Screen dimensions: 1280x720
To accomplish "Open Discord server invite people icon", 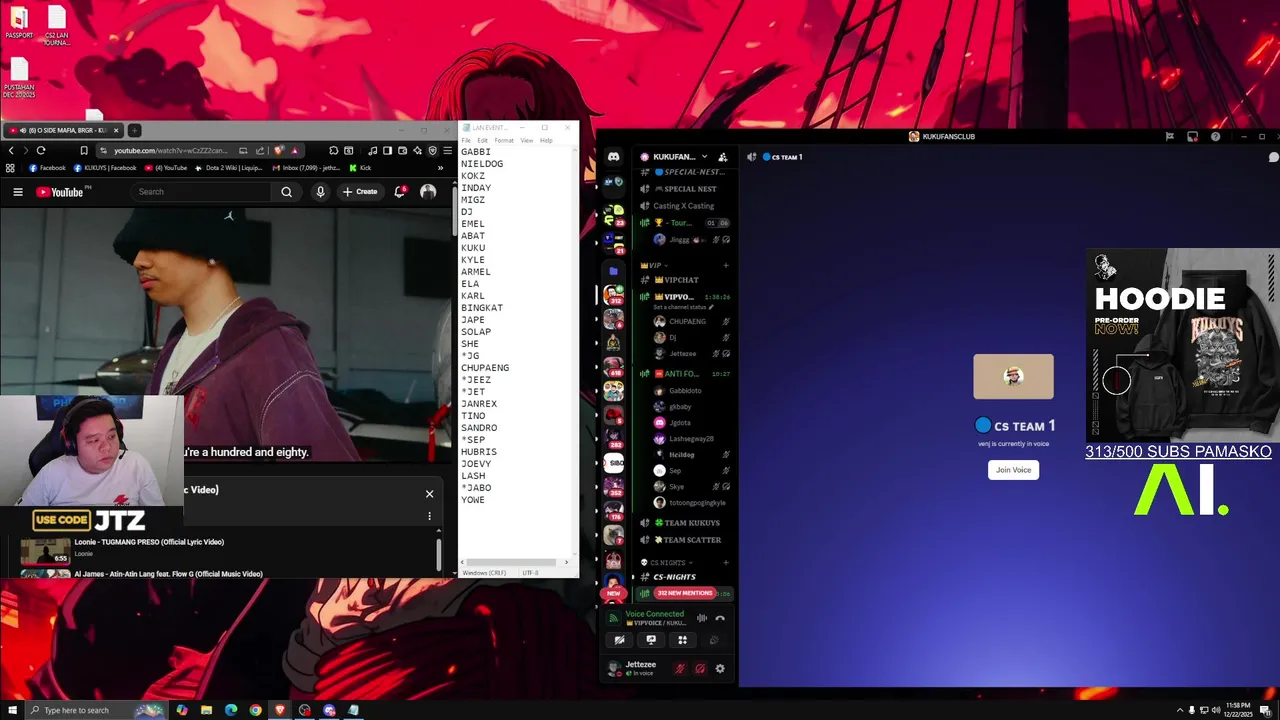I will pyautogui.click(x=723, y=157).
